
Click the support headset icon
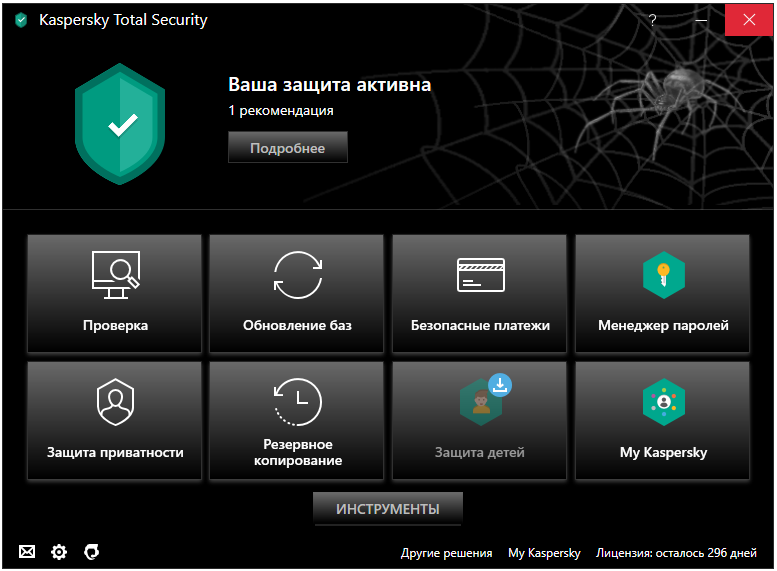point(92,551)
